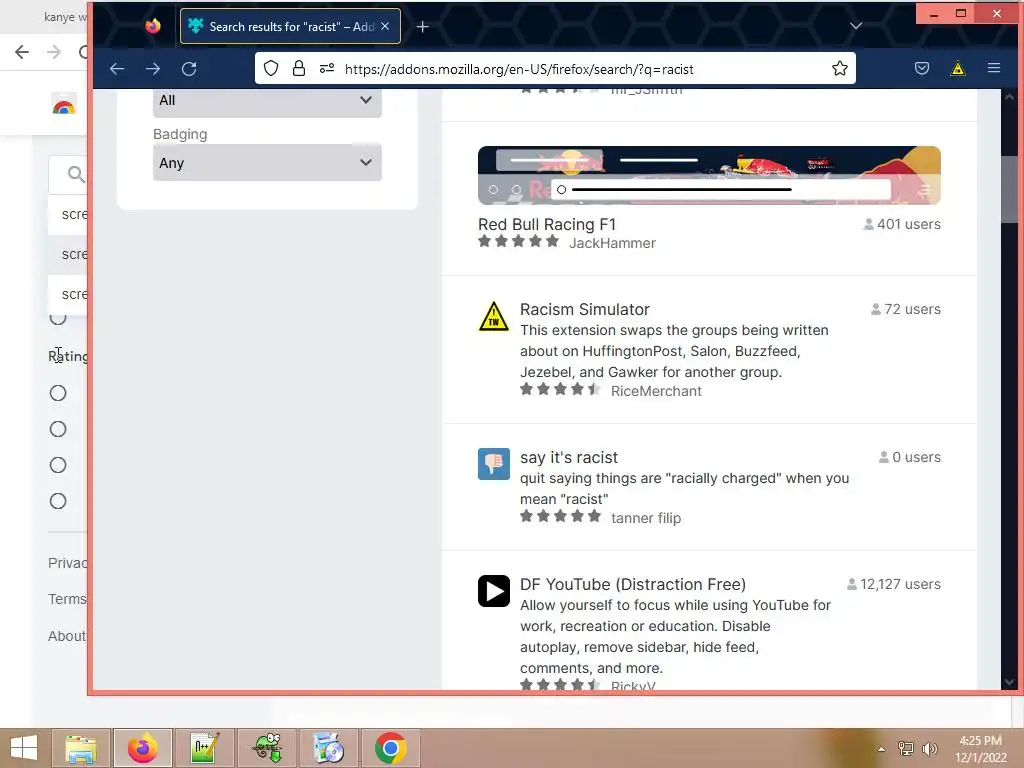Click the Chrome Web Store rainbow logo
The height and width of the screenshot is (768, 1024).
pos(64,105)
